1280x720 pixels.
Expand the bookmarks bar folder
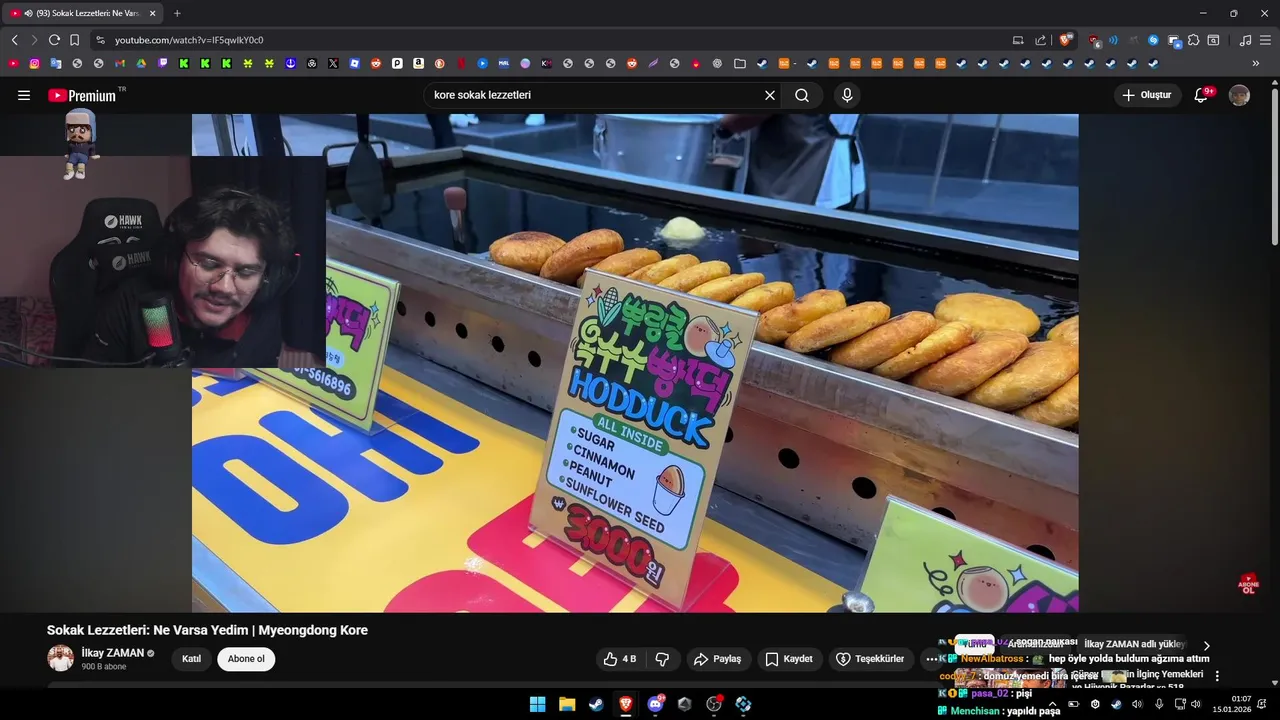point(740,63)
